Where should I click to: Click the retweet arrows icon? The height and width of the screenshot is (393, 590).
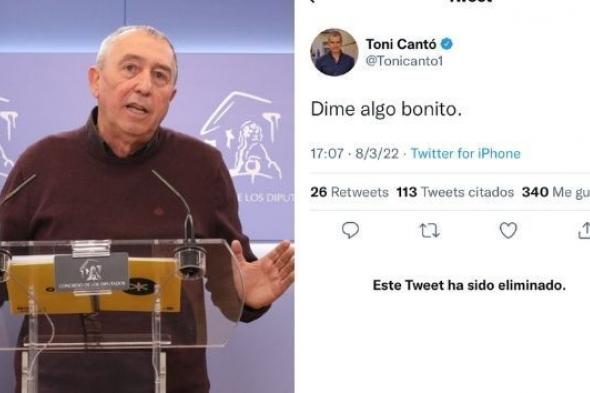[429, 230]
